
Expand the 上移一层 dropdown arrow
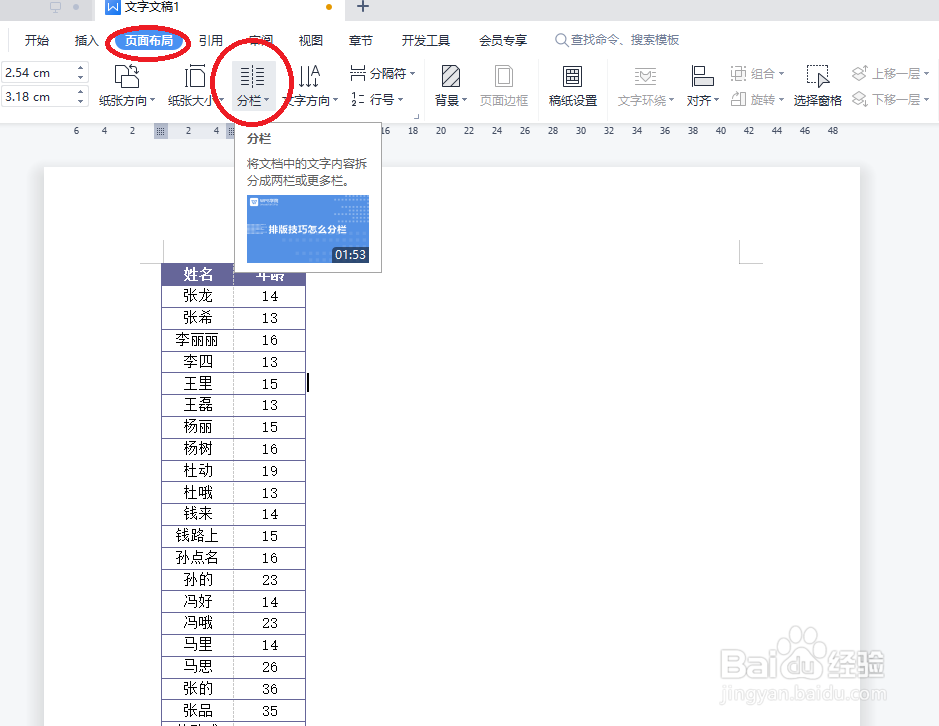click(x=926, y=74)
